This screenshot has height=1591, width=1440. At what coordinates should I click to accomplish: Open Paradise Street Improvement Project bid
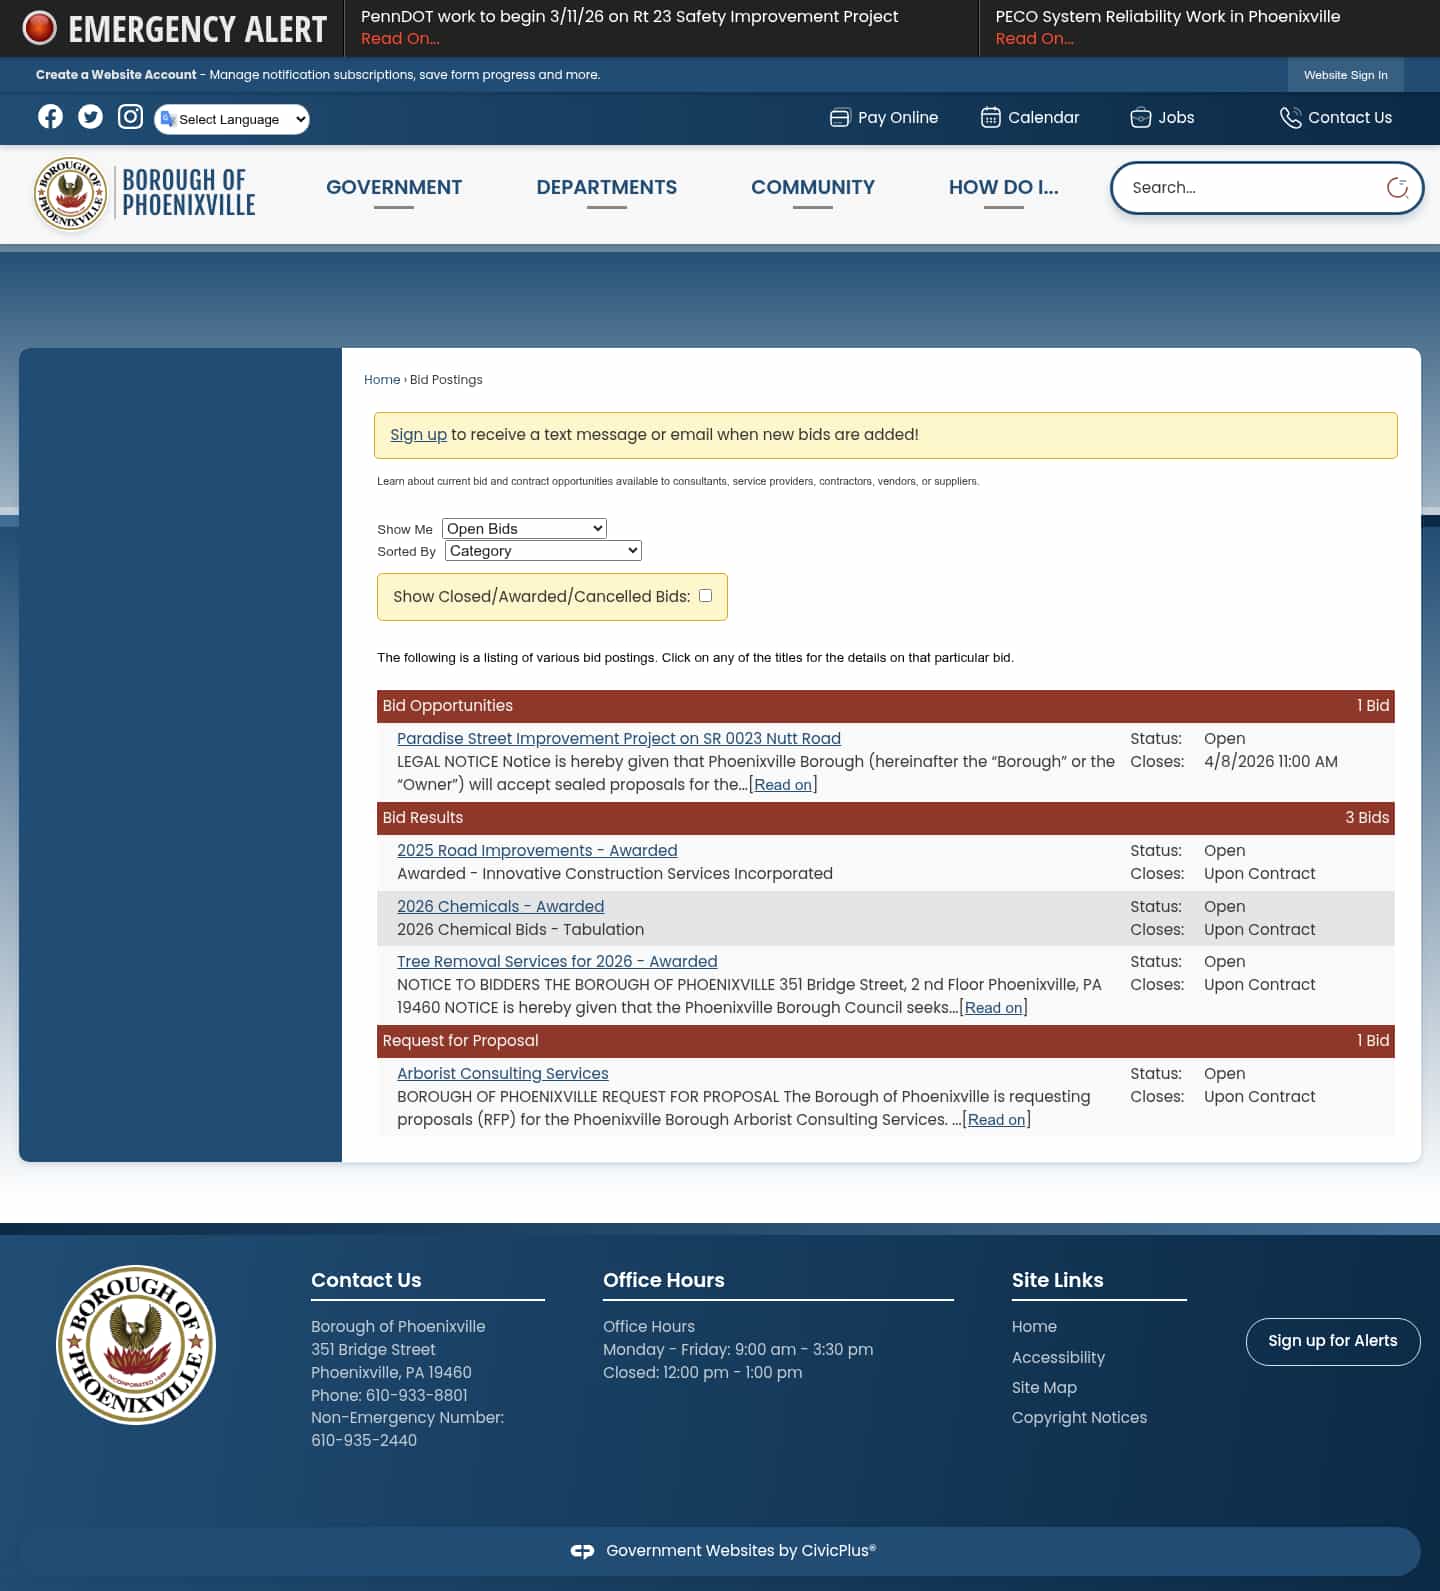pyautogui.click(x=619, y=738)
